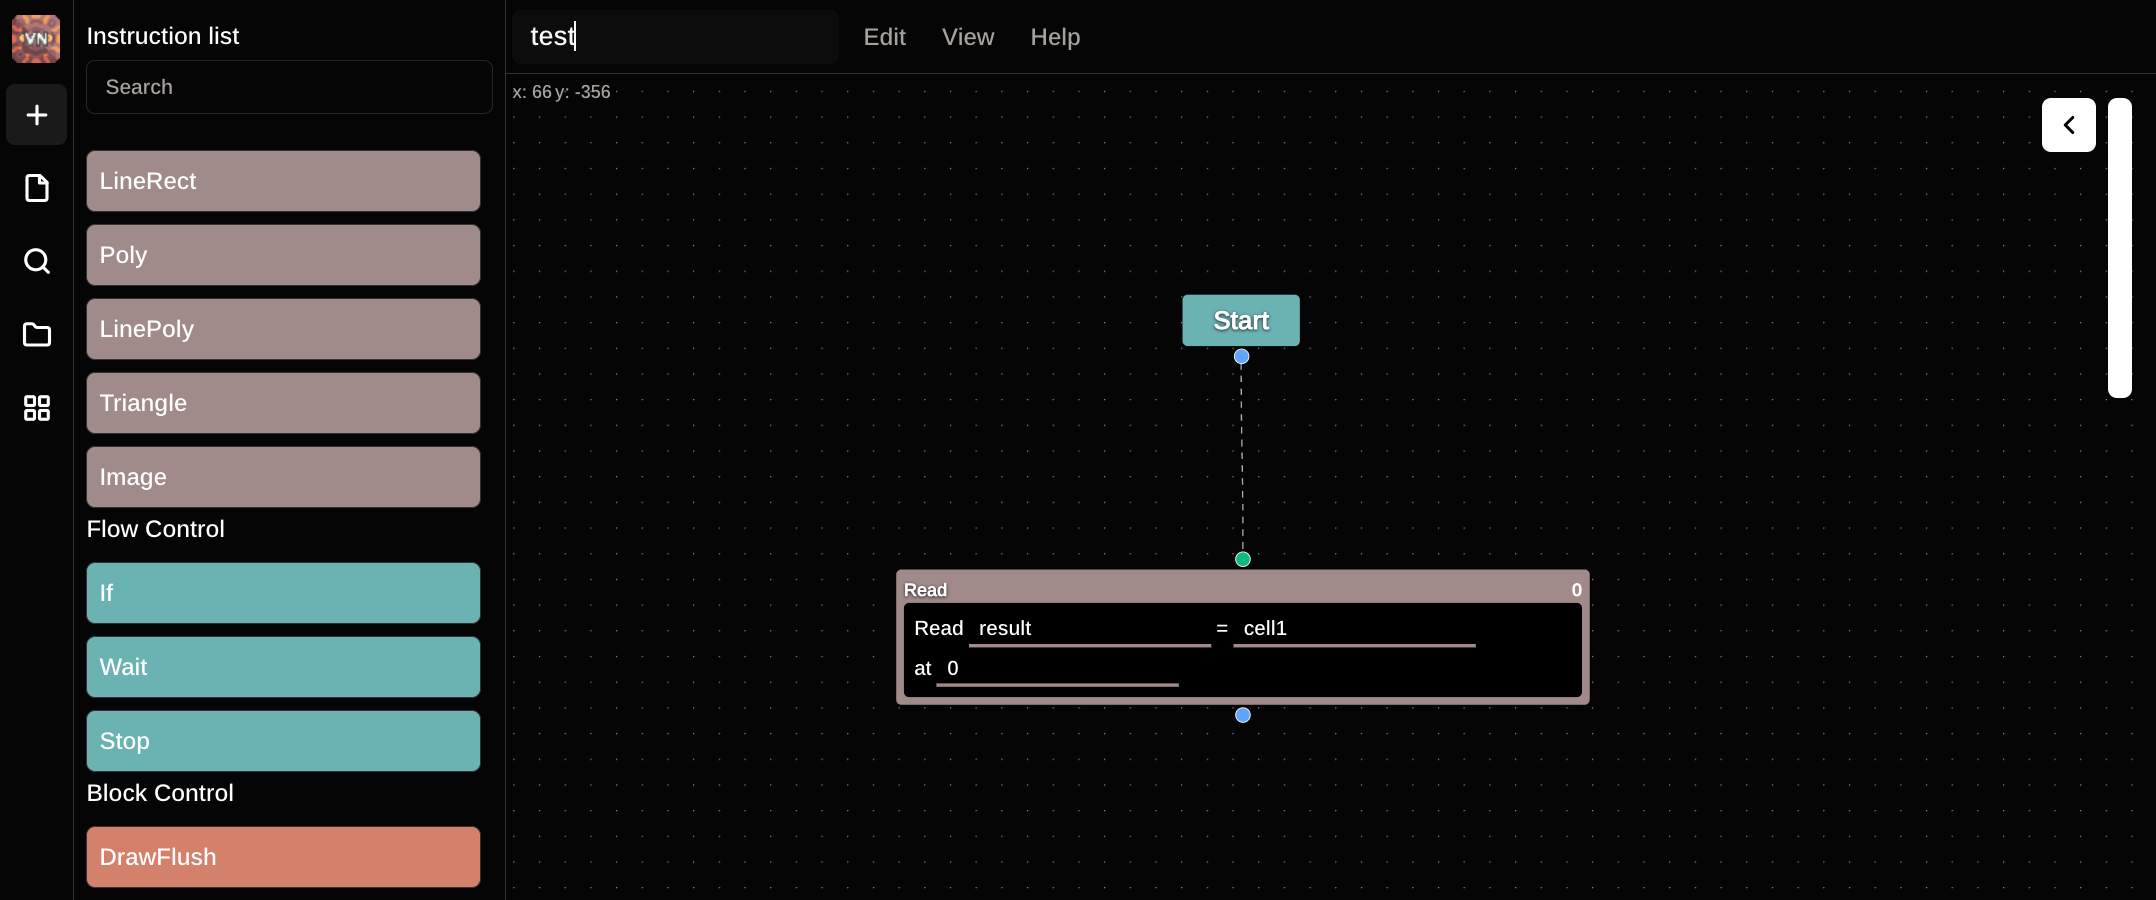This screenshot has height=900, width=2156.
Task: Select the Start node
Action: (x=1241, y=320)
